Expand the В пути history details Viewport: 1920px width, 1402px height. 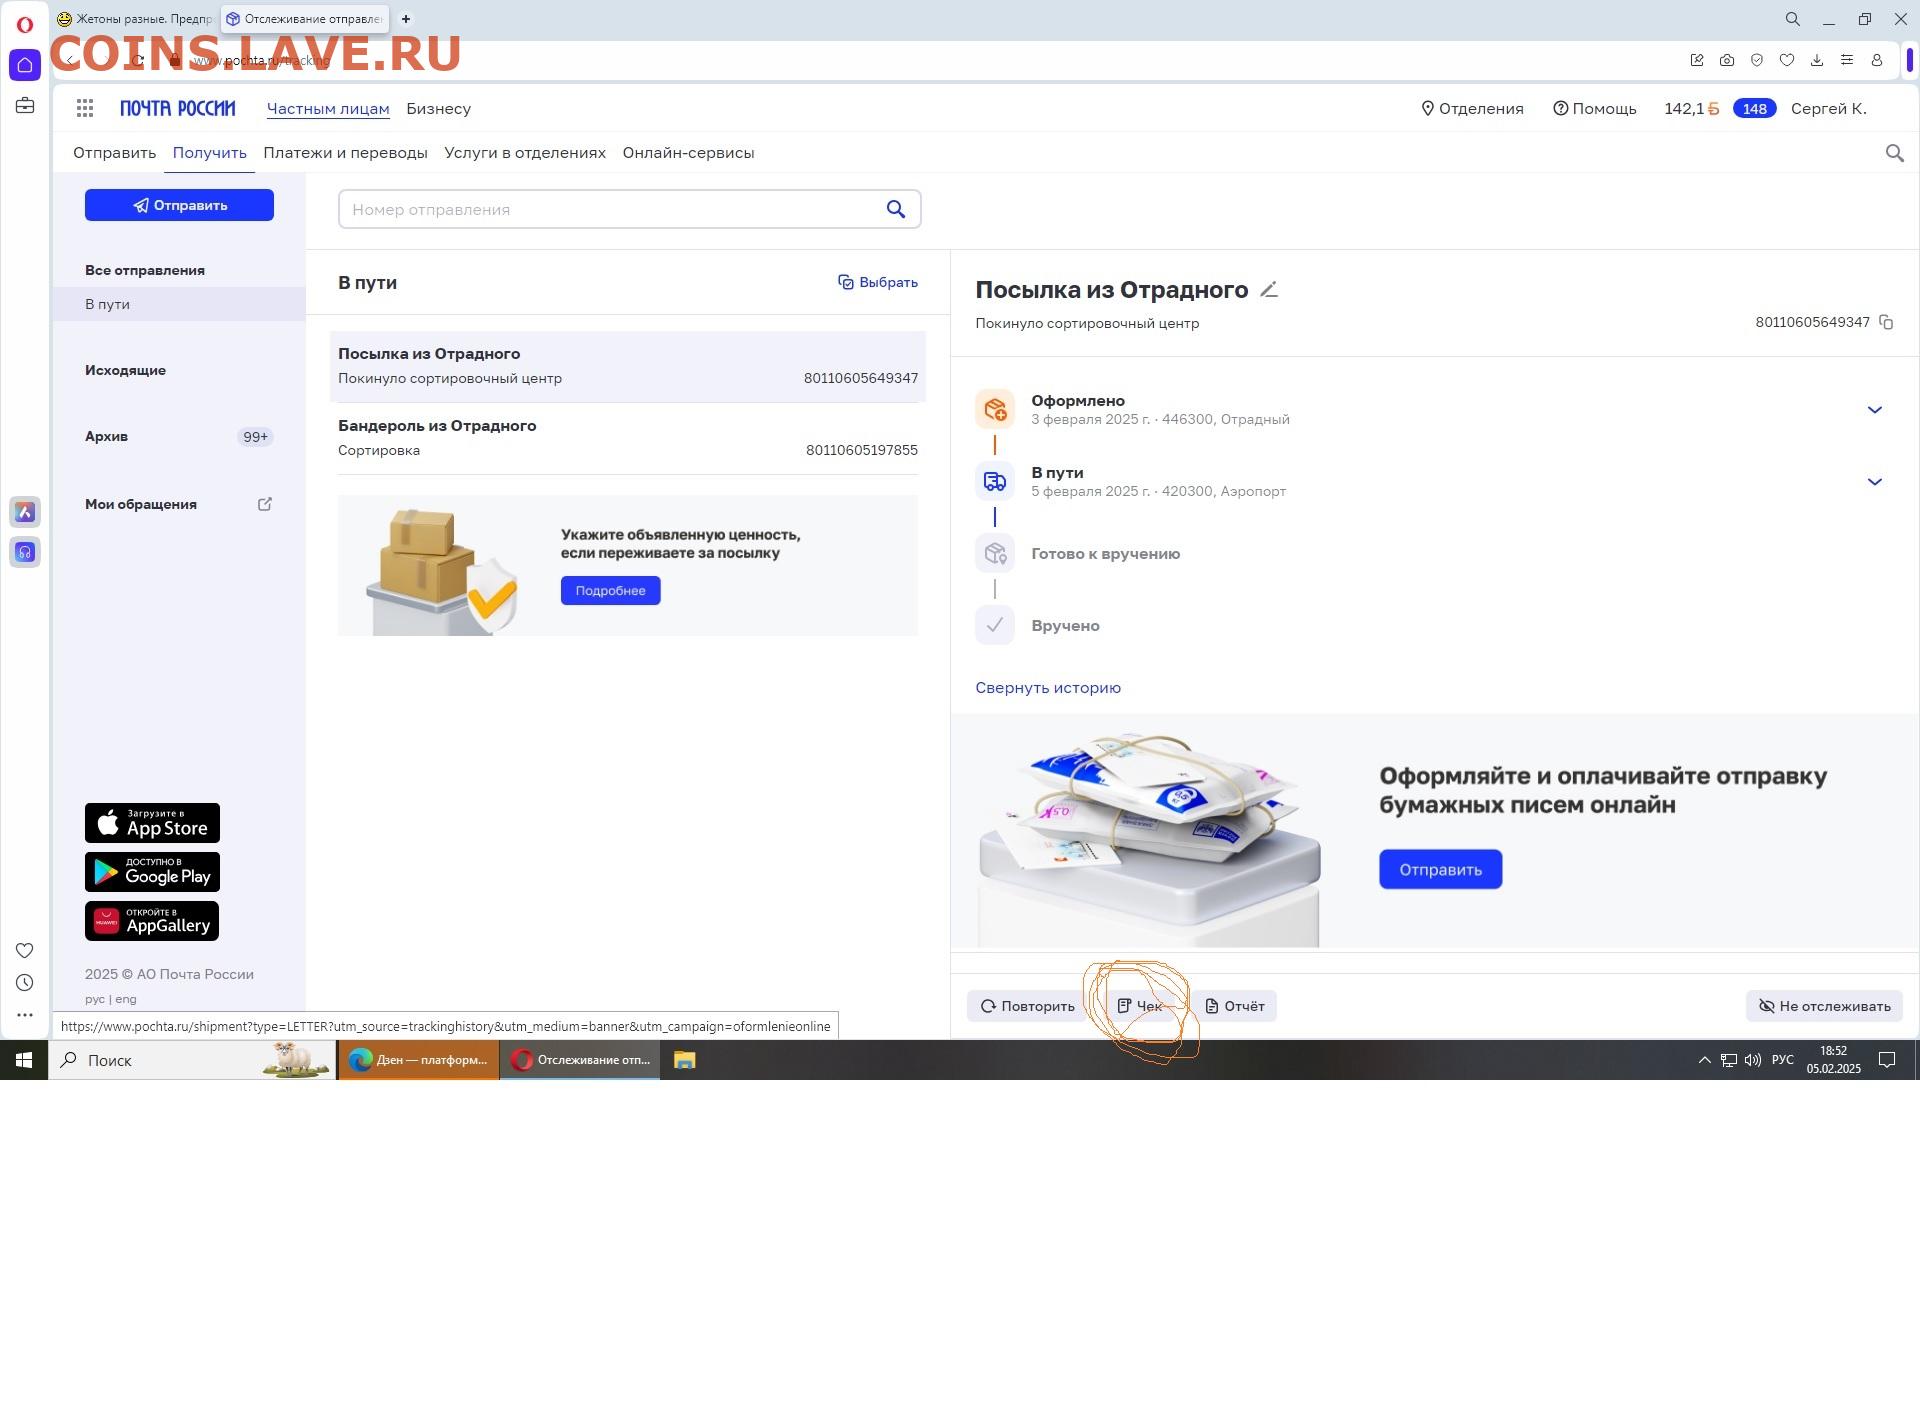[x=1875, y=482]
